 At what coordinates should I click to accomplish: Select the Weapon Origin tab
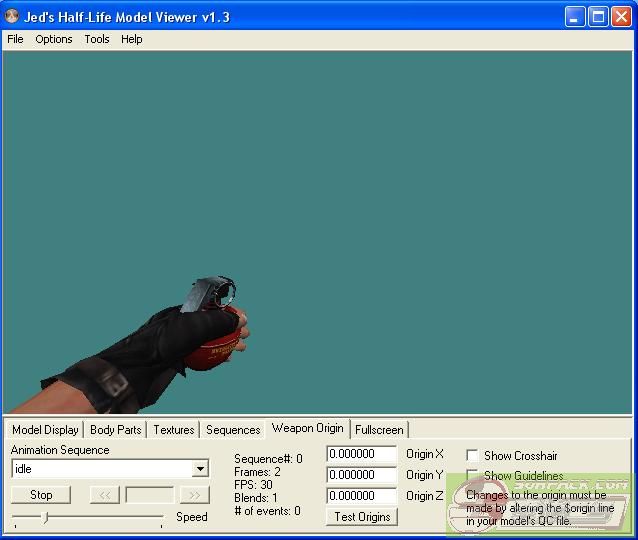[308, 428]
